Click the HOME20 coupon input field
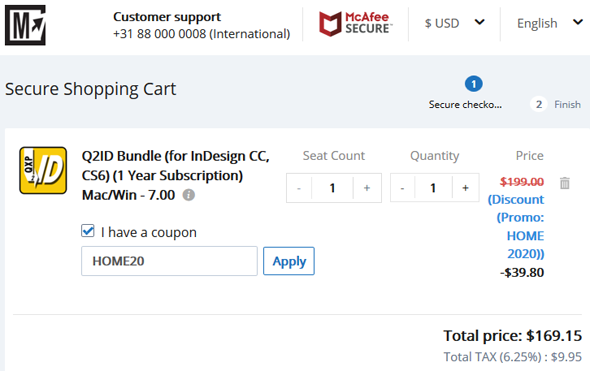 [x=169, y=261]
